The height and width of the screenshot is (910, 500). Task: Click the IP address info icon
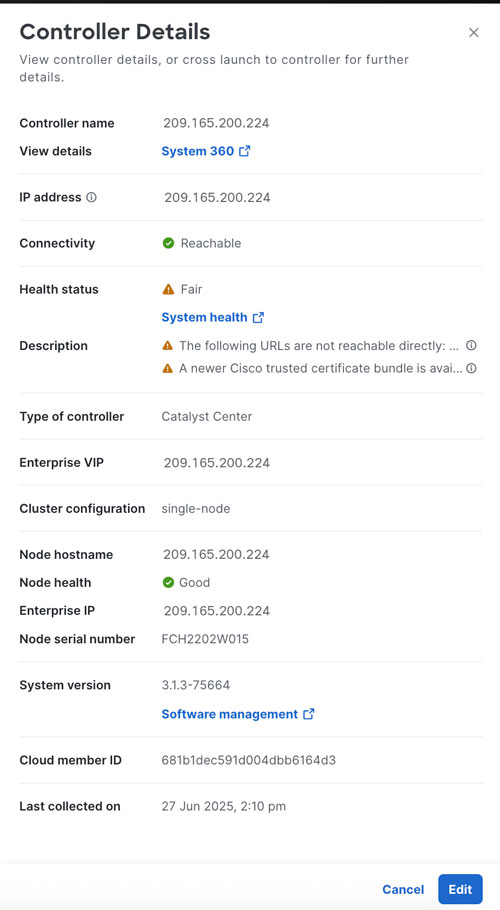[91, 197]
